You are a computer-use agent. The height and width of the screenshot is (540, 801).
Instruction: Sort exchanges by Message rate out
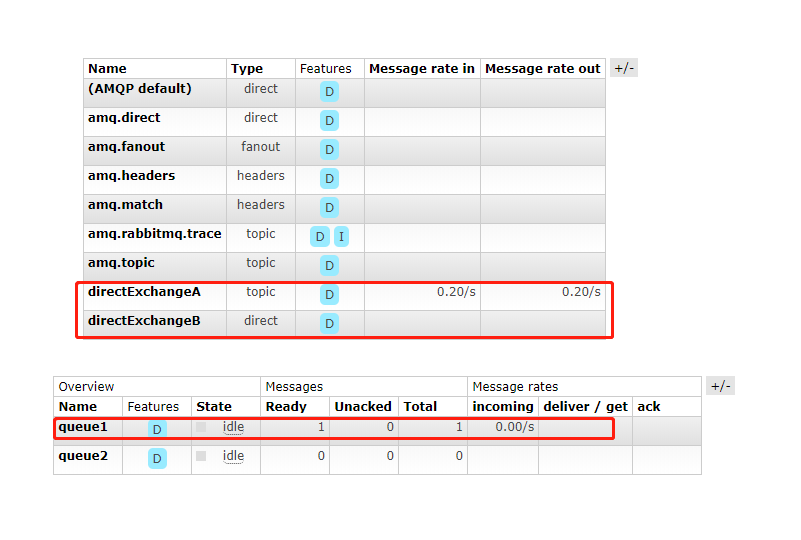[x=543, y=68]
